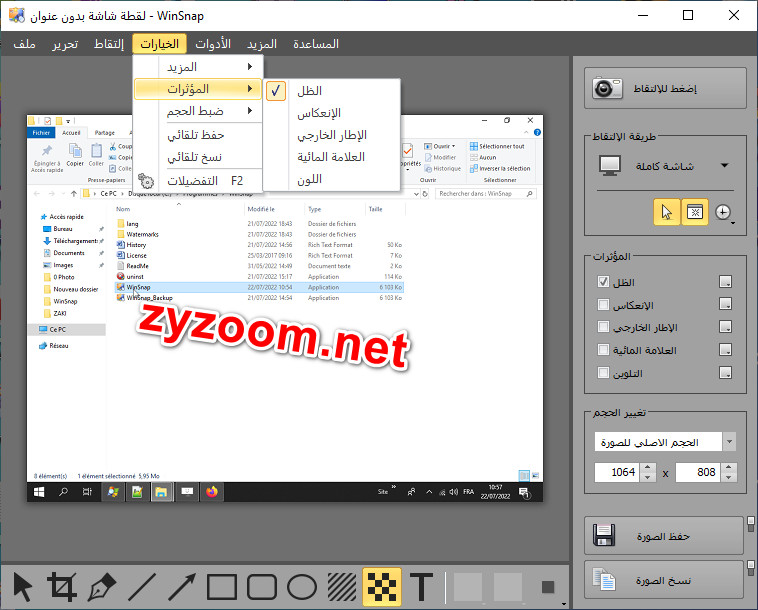The height and width of the screenshot is (610, 758).
Task: Open settings button beside التلوين checkbox
Action: (725, 373)
